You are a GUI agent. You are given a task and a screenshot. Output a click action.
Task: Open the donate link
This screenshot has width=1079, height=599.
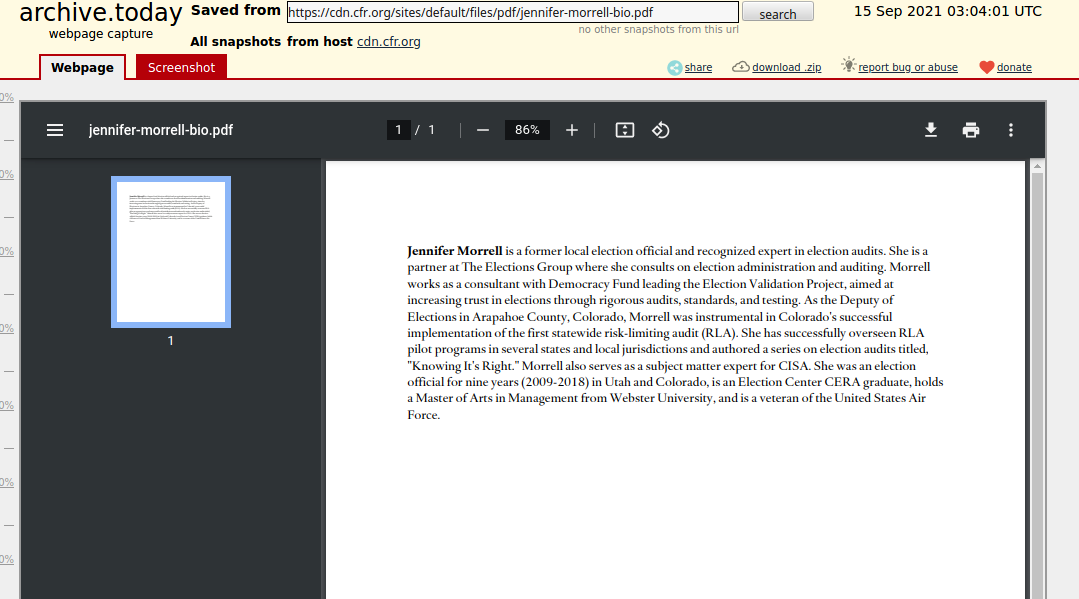(x=1014, y=67)
